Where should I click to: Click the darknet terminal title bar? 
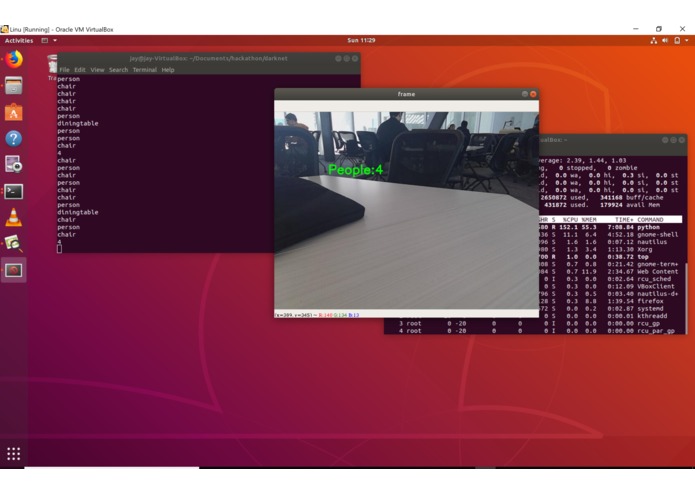coord(208,58)
